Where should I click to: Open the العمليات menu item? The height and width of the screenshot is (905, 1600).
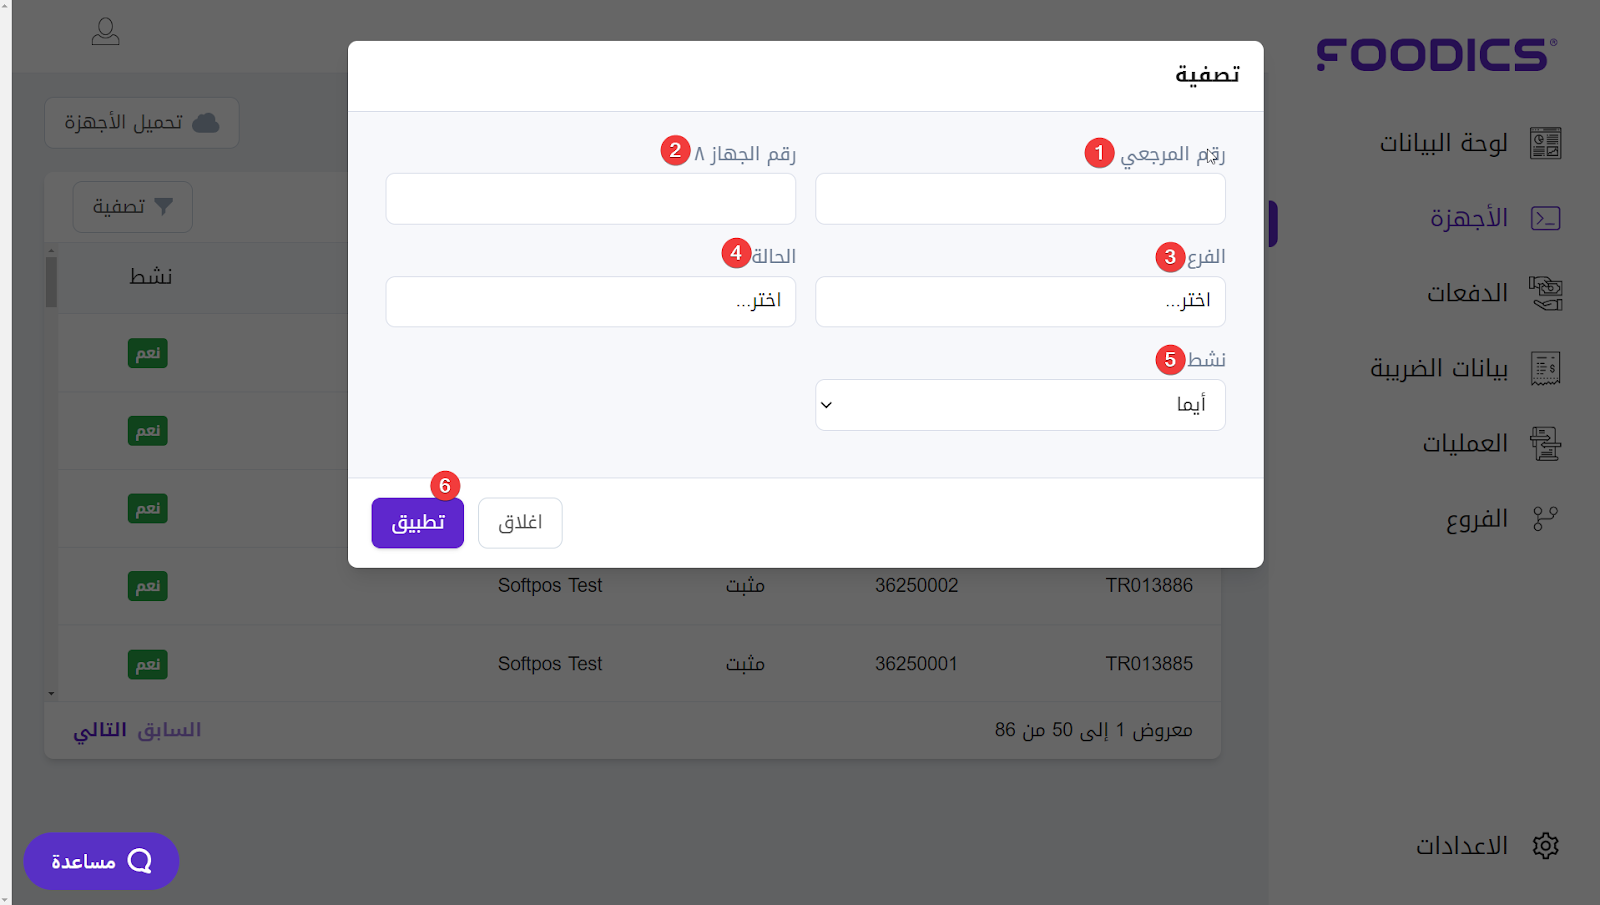(1464, 443)
